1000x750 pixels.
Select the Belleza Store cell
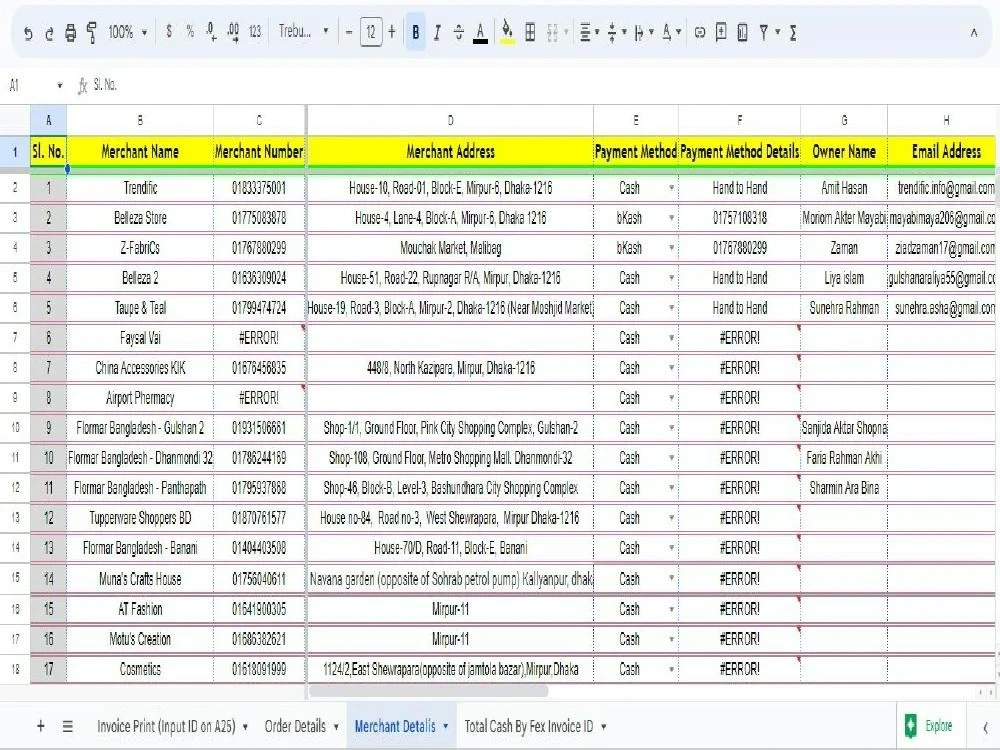[x=140, y=218]
